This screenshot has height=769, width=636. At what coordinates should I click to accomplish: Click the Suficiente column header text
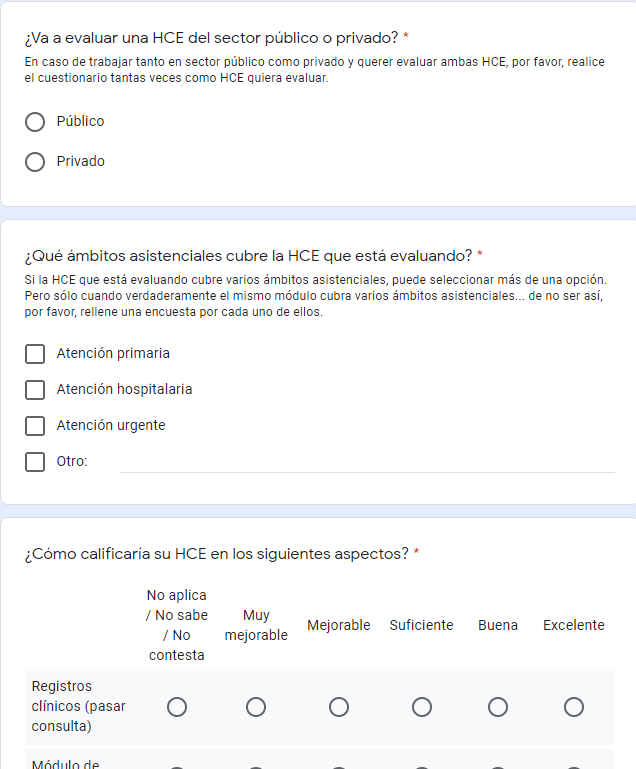click(x=421, y=625)
